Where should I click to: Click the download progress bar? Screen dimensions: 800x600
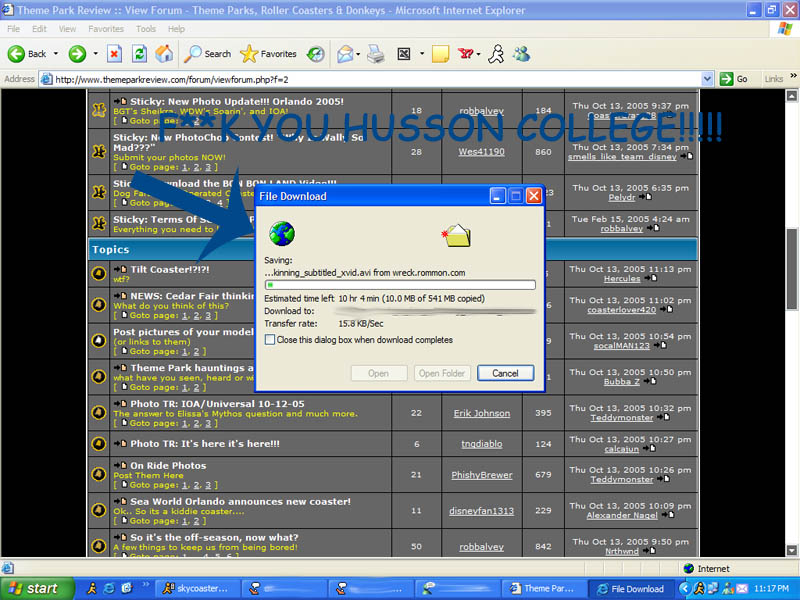(x=400, y=285)
